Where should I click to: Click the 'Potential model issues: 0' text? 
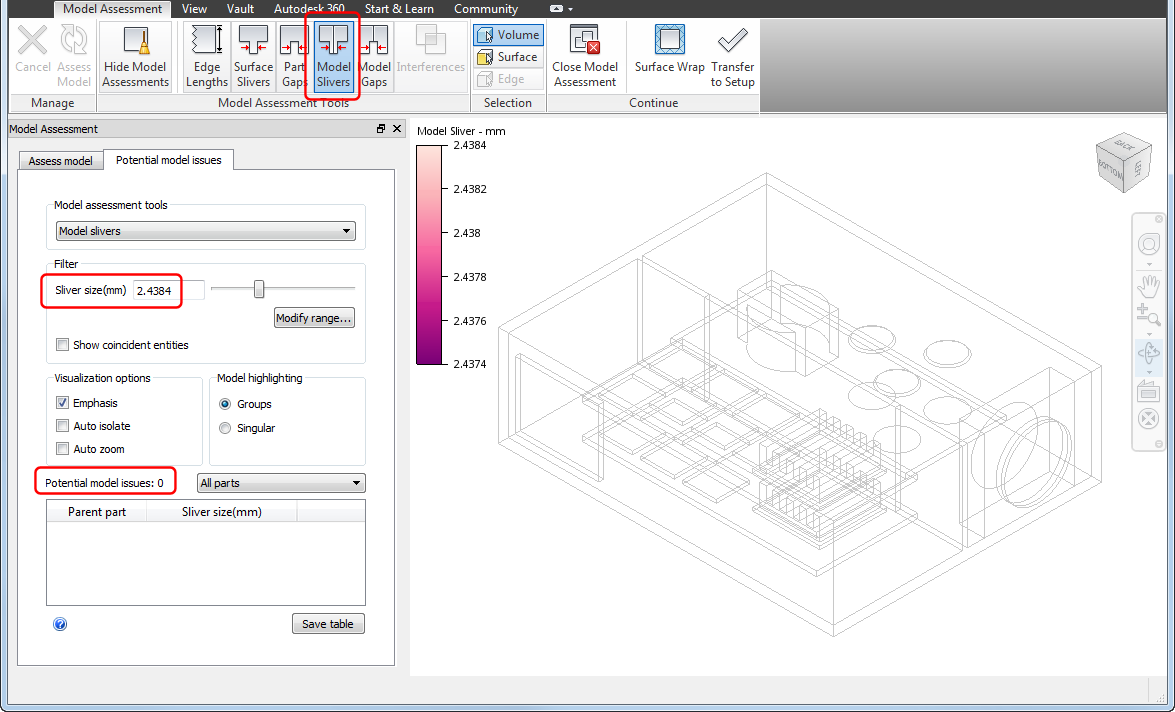[104, 483]
